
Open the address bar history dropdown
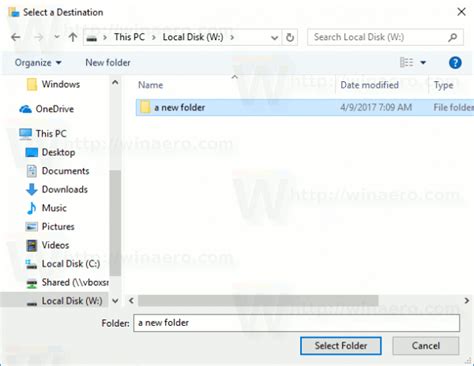(x=274, y=38)
